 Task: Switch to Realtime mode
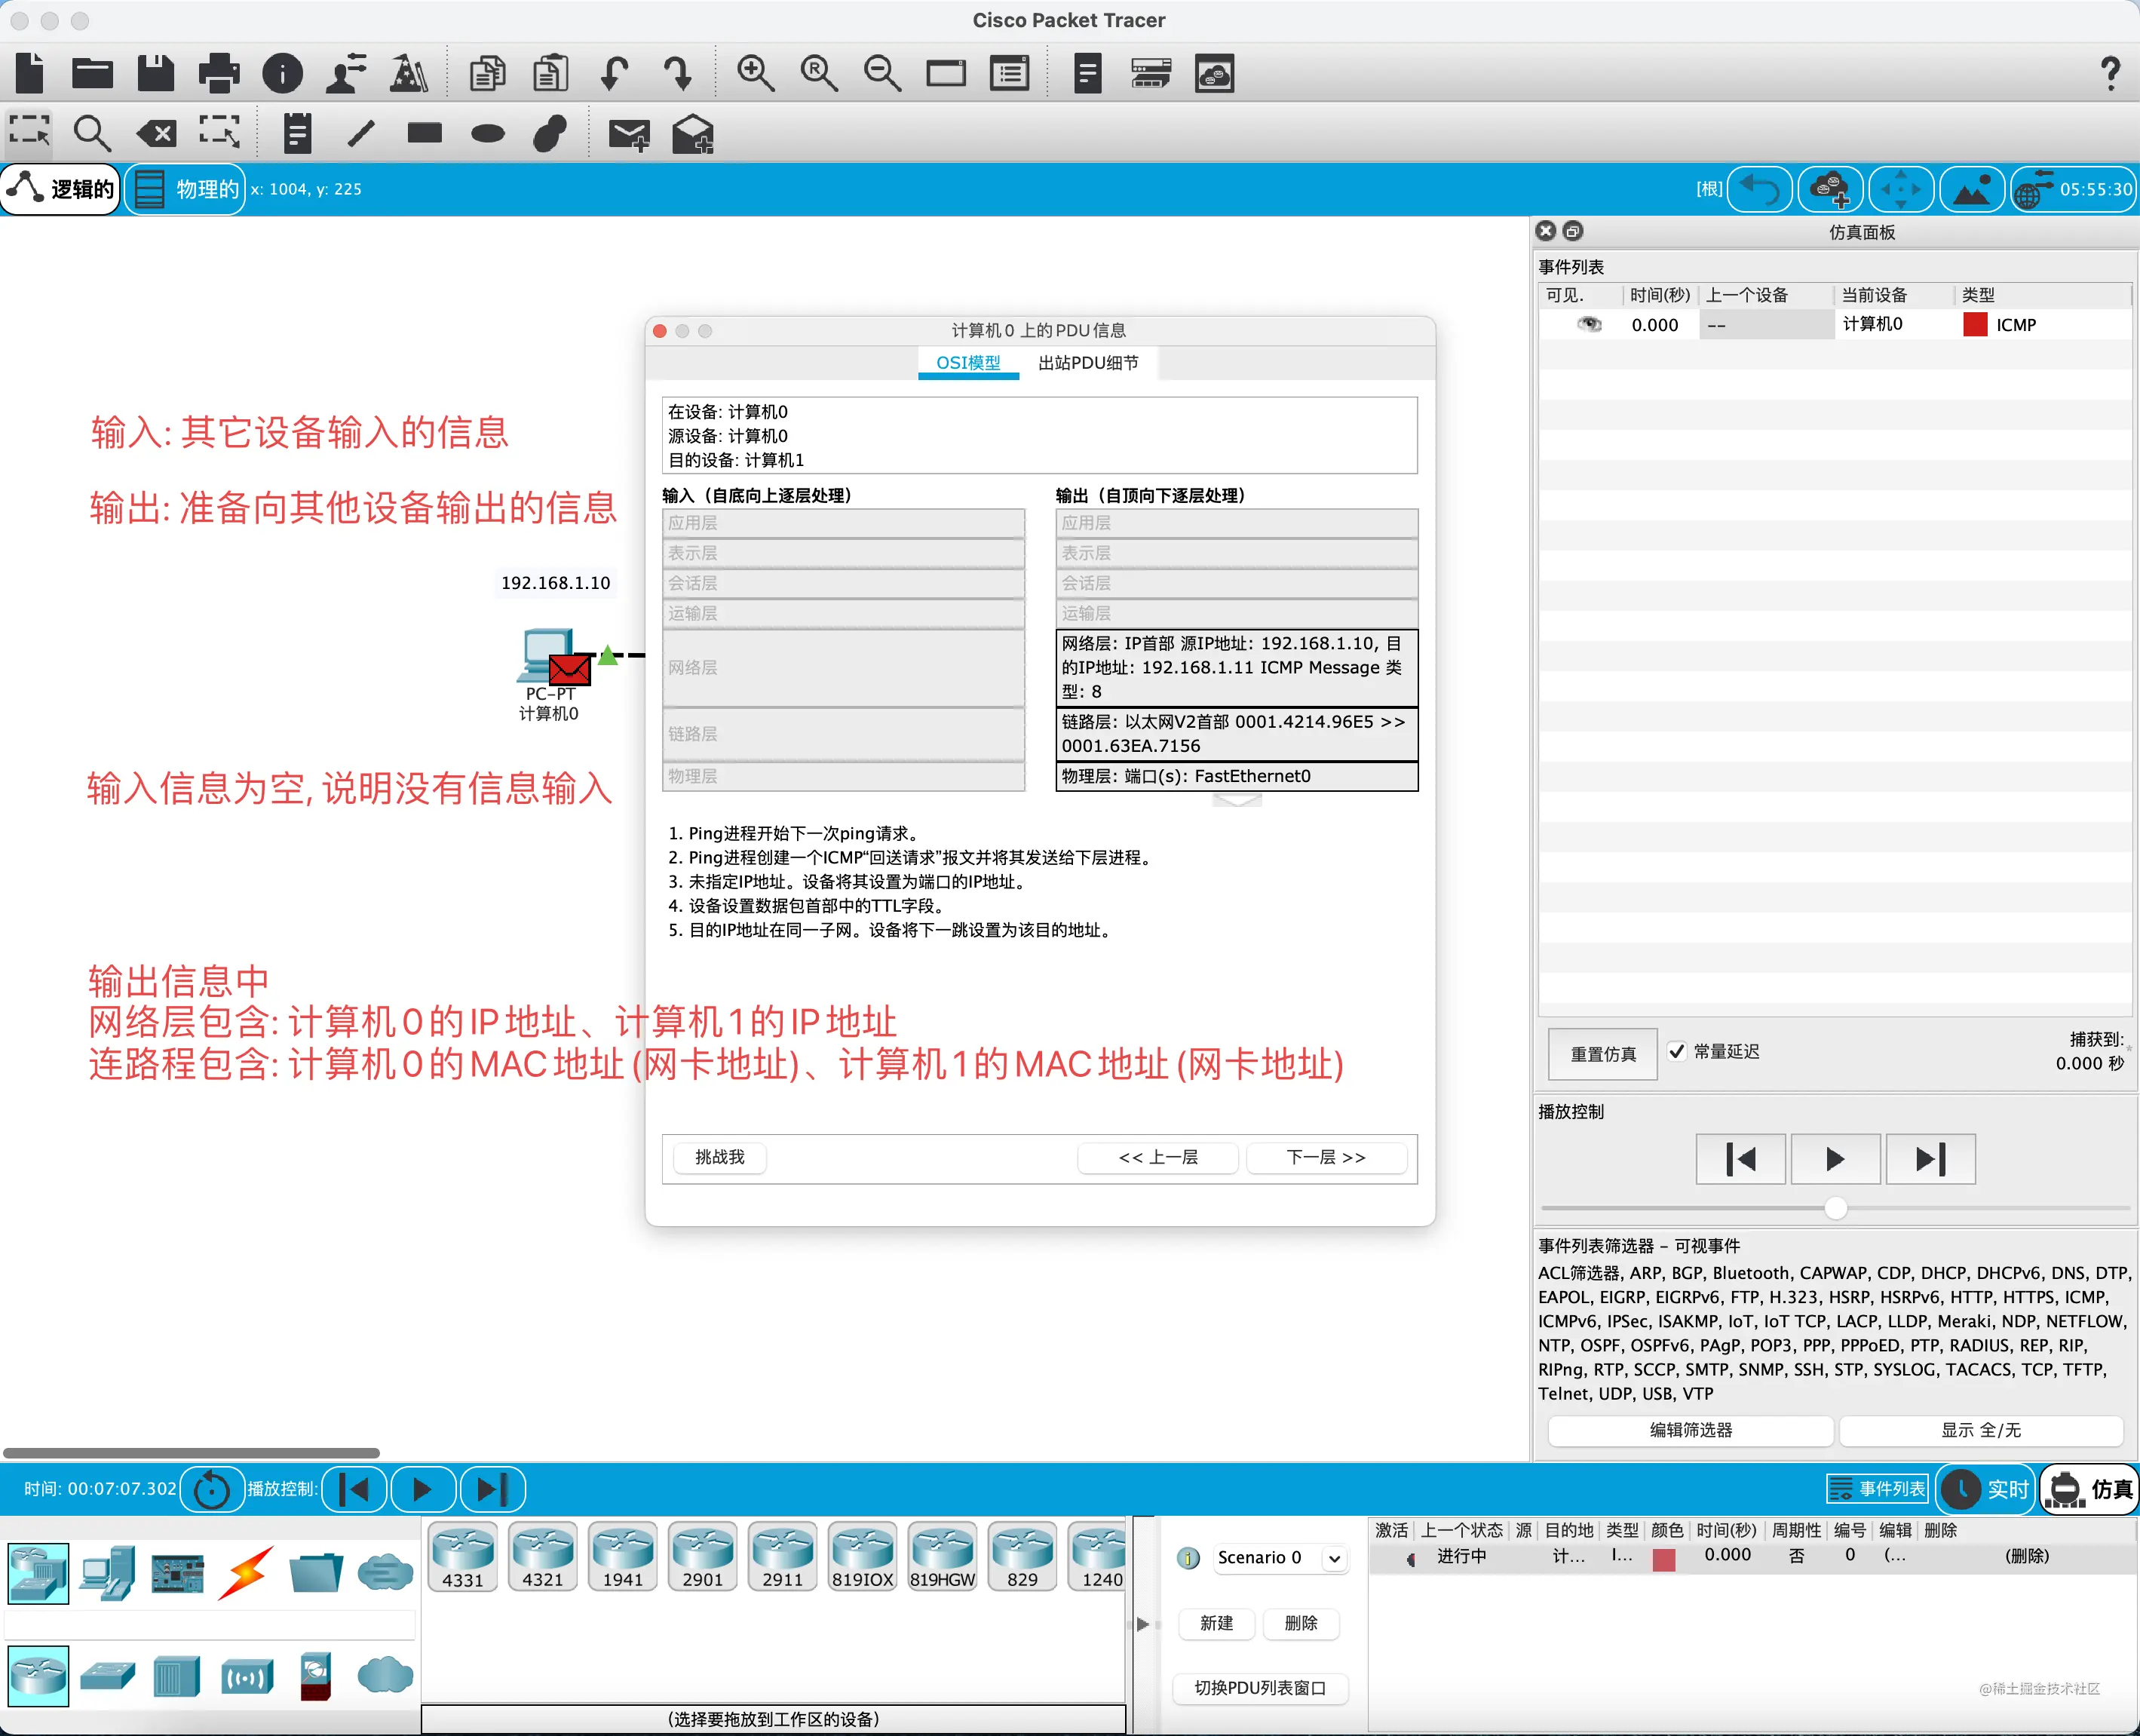pyautogui.click(x=1986, y=1489)
